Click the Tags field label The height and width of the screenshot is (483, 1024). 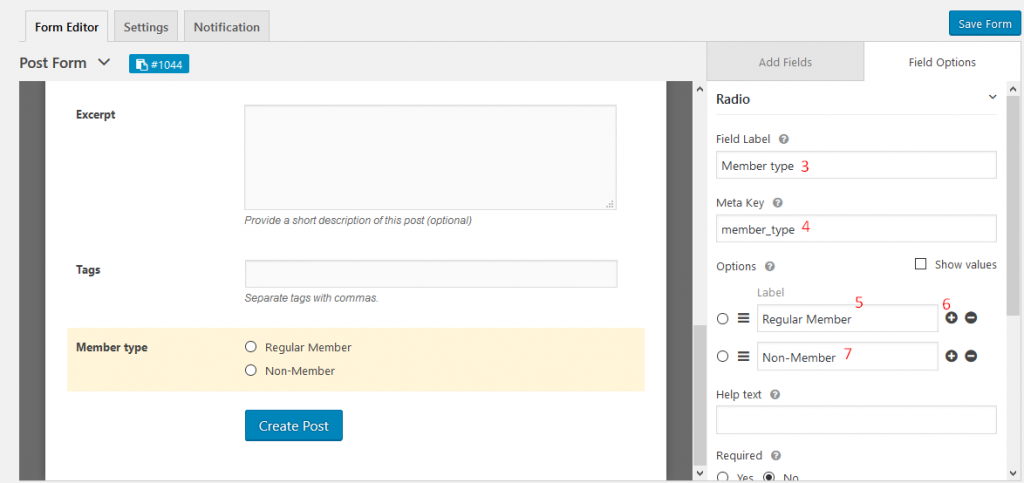88,269
